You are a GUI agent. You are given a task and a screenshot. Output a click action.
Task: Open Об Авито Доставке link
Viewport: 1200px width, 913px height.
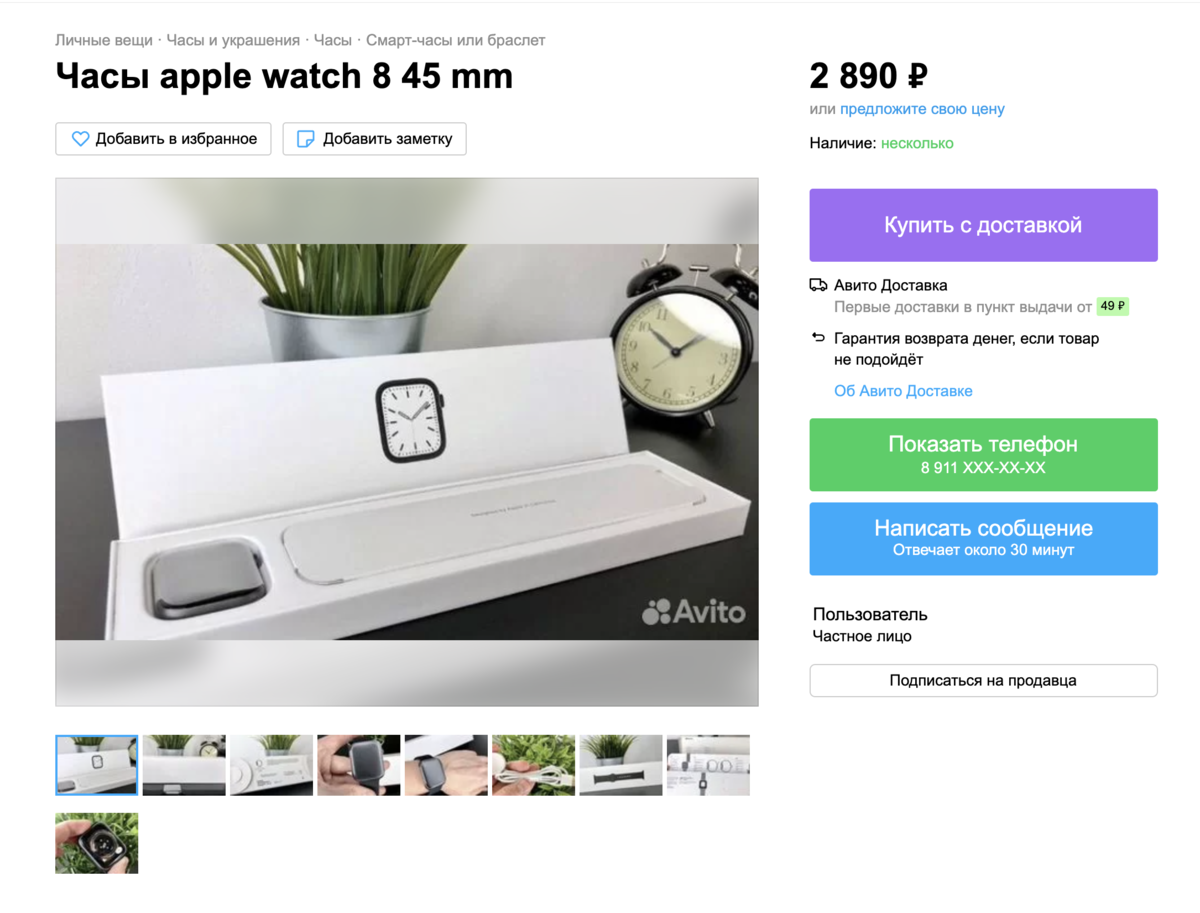coord(903,391)
